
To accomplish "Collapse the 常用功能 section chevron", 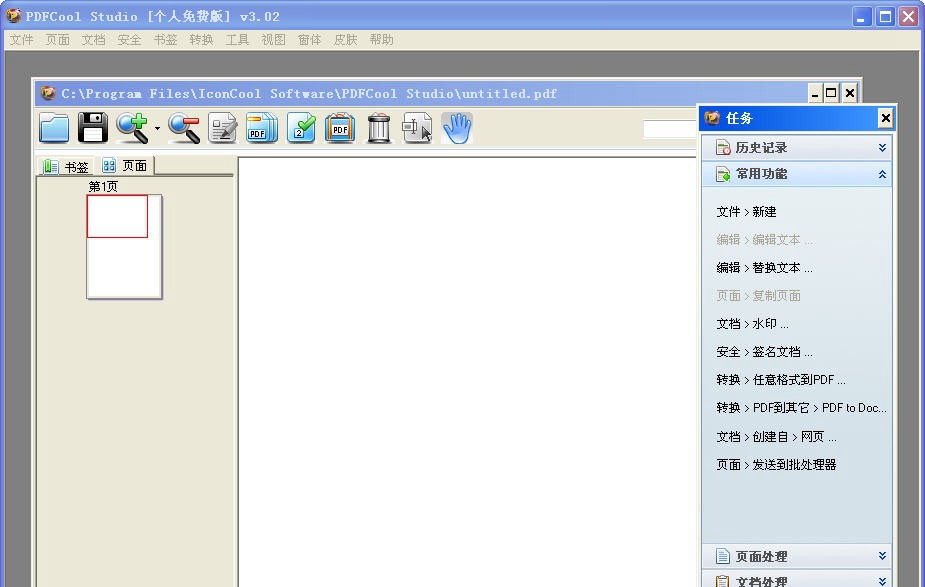I will coord(882,174).
